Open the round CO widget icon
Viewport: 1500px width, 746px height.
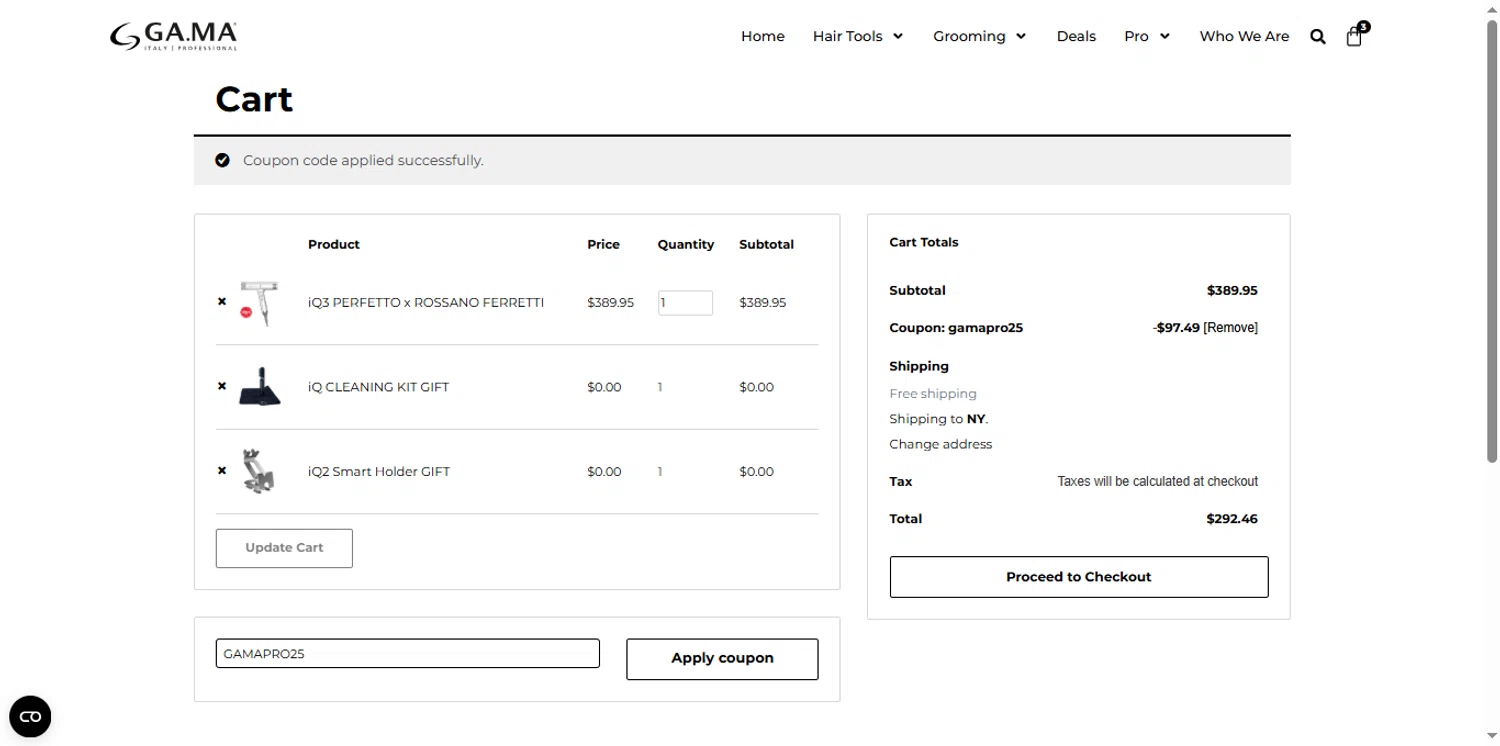(30, 716)
